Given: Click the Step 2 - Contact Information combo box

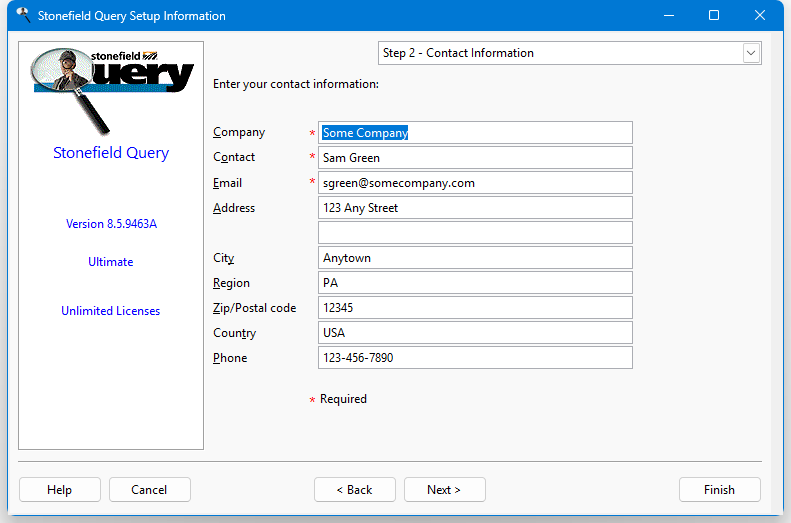Looking at the screenshot, I should tap(560, 53).
